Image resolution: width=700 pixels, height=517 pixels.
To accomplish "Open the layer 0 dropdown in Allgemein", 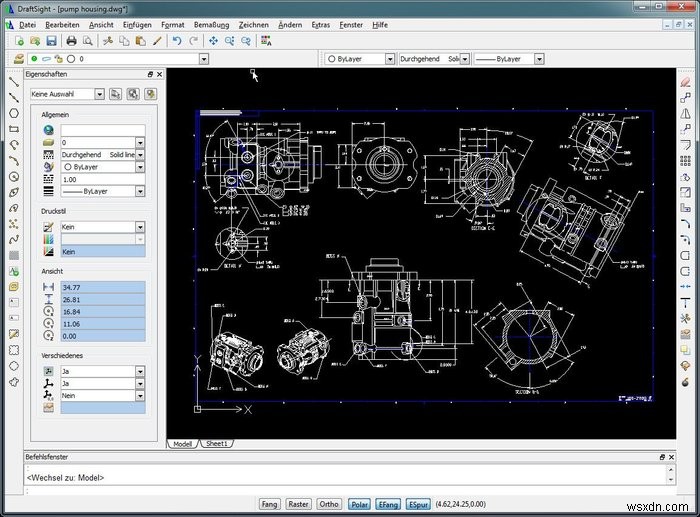I will pos(140,142).
